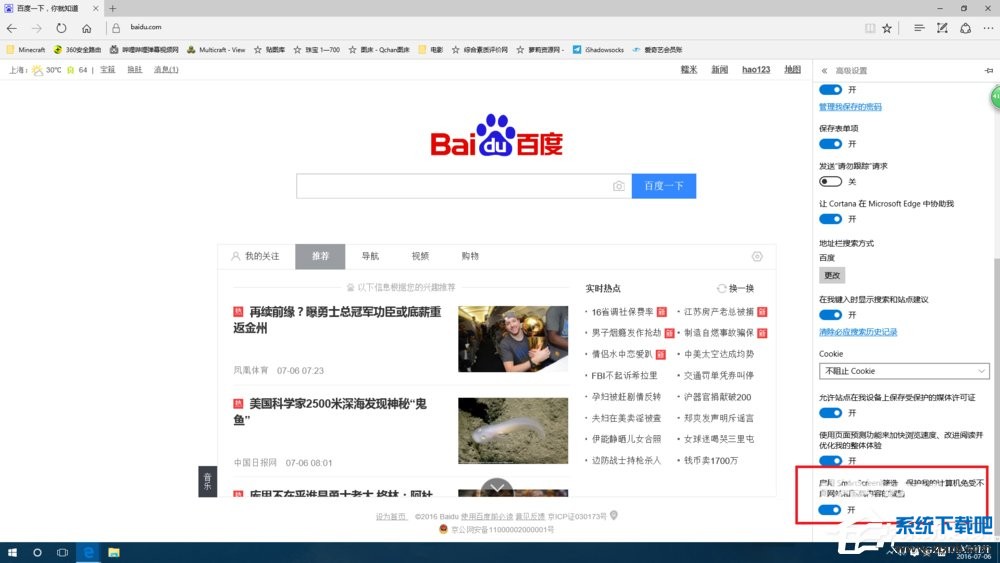
Task: Open the Make a Web Note icon
Action: (x=941, y=28)
